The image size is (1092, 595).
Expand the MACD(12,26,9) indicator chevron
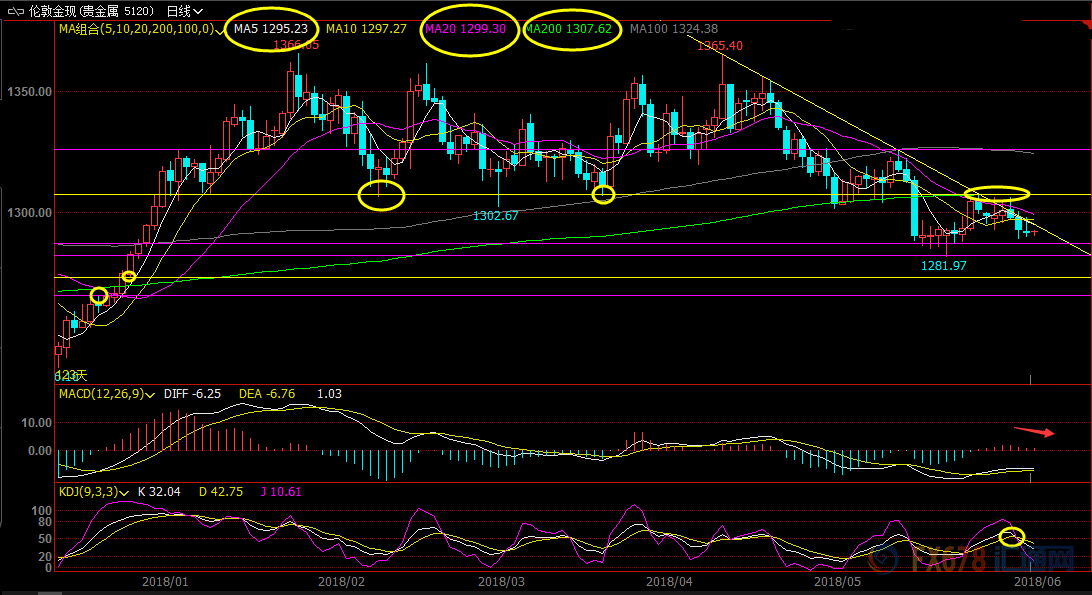click(150, 395)
